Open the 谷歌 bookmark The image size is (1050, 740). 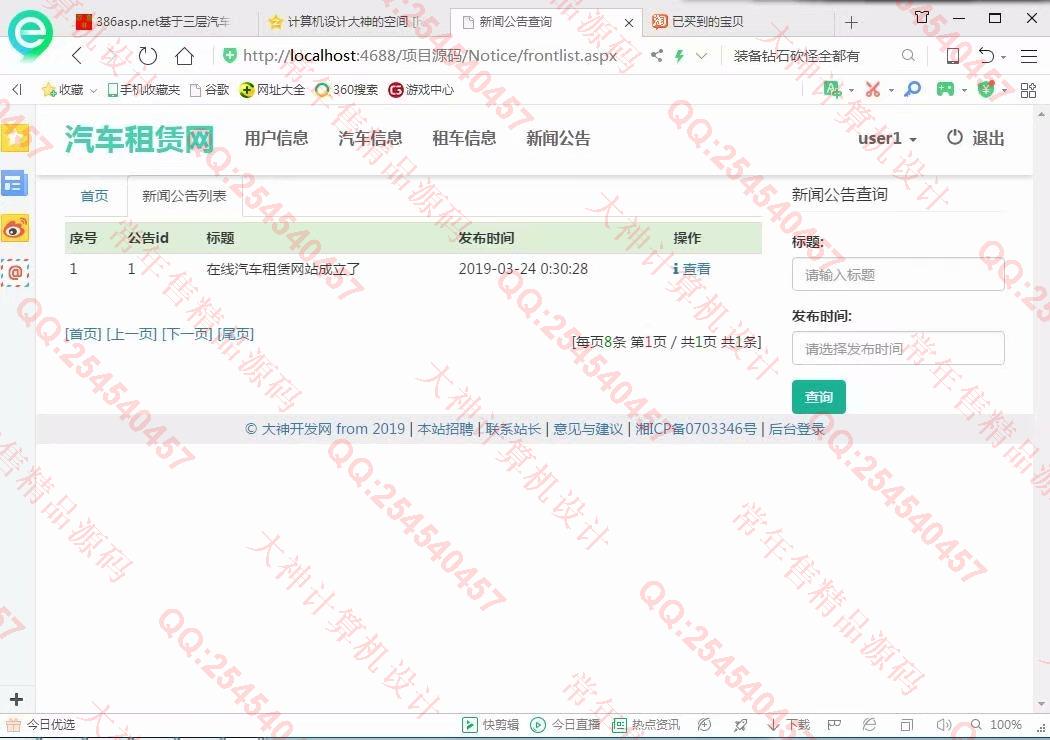210,89
